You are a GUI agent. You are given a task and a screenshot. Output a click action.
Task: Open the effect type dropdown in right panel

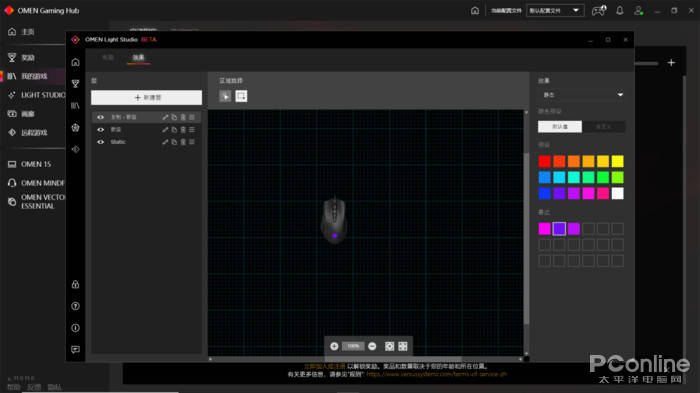(582, 95)
